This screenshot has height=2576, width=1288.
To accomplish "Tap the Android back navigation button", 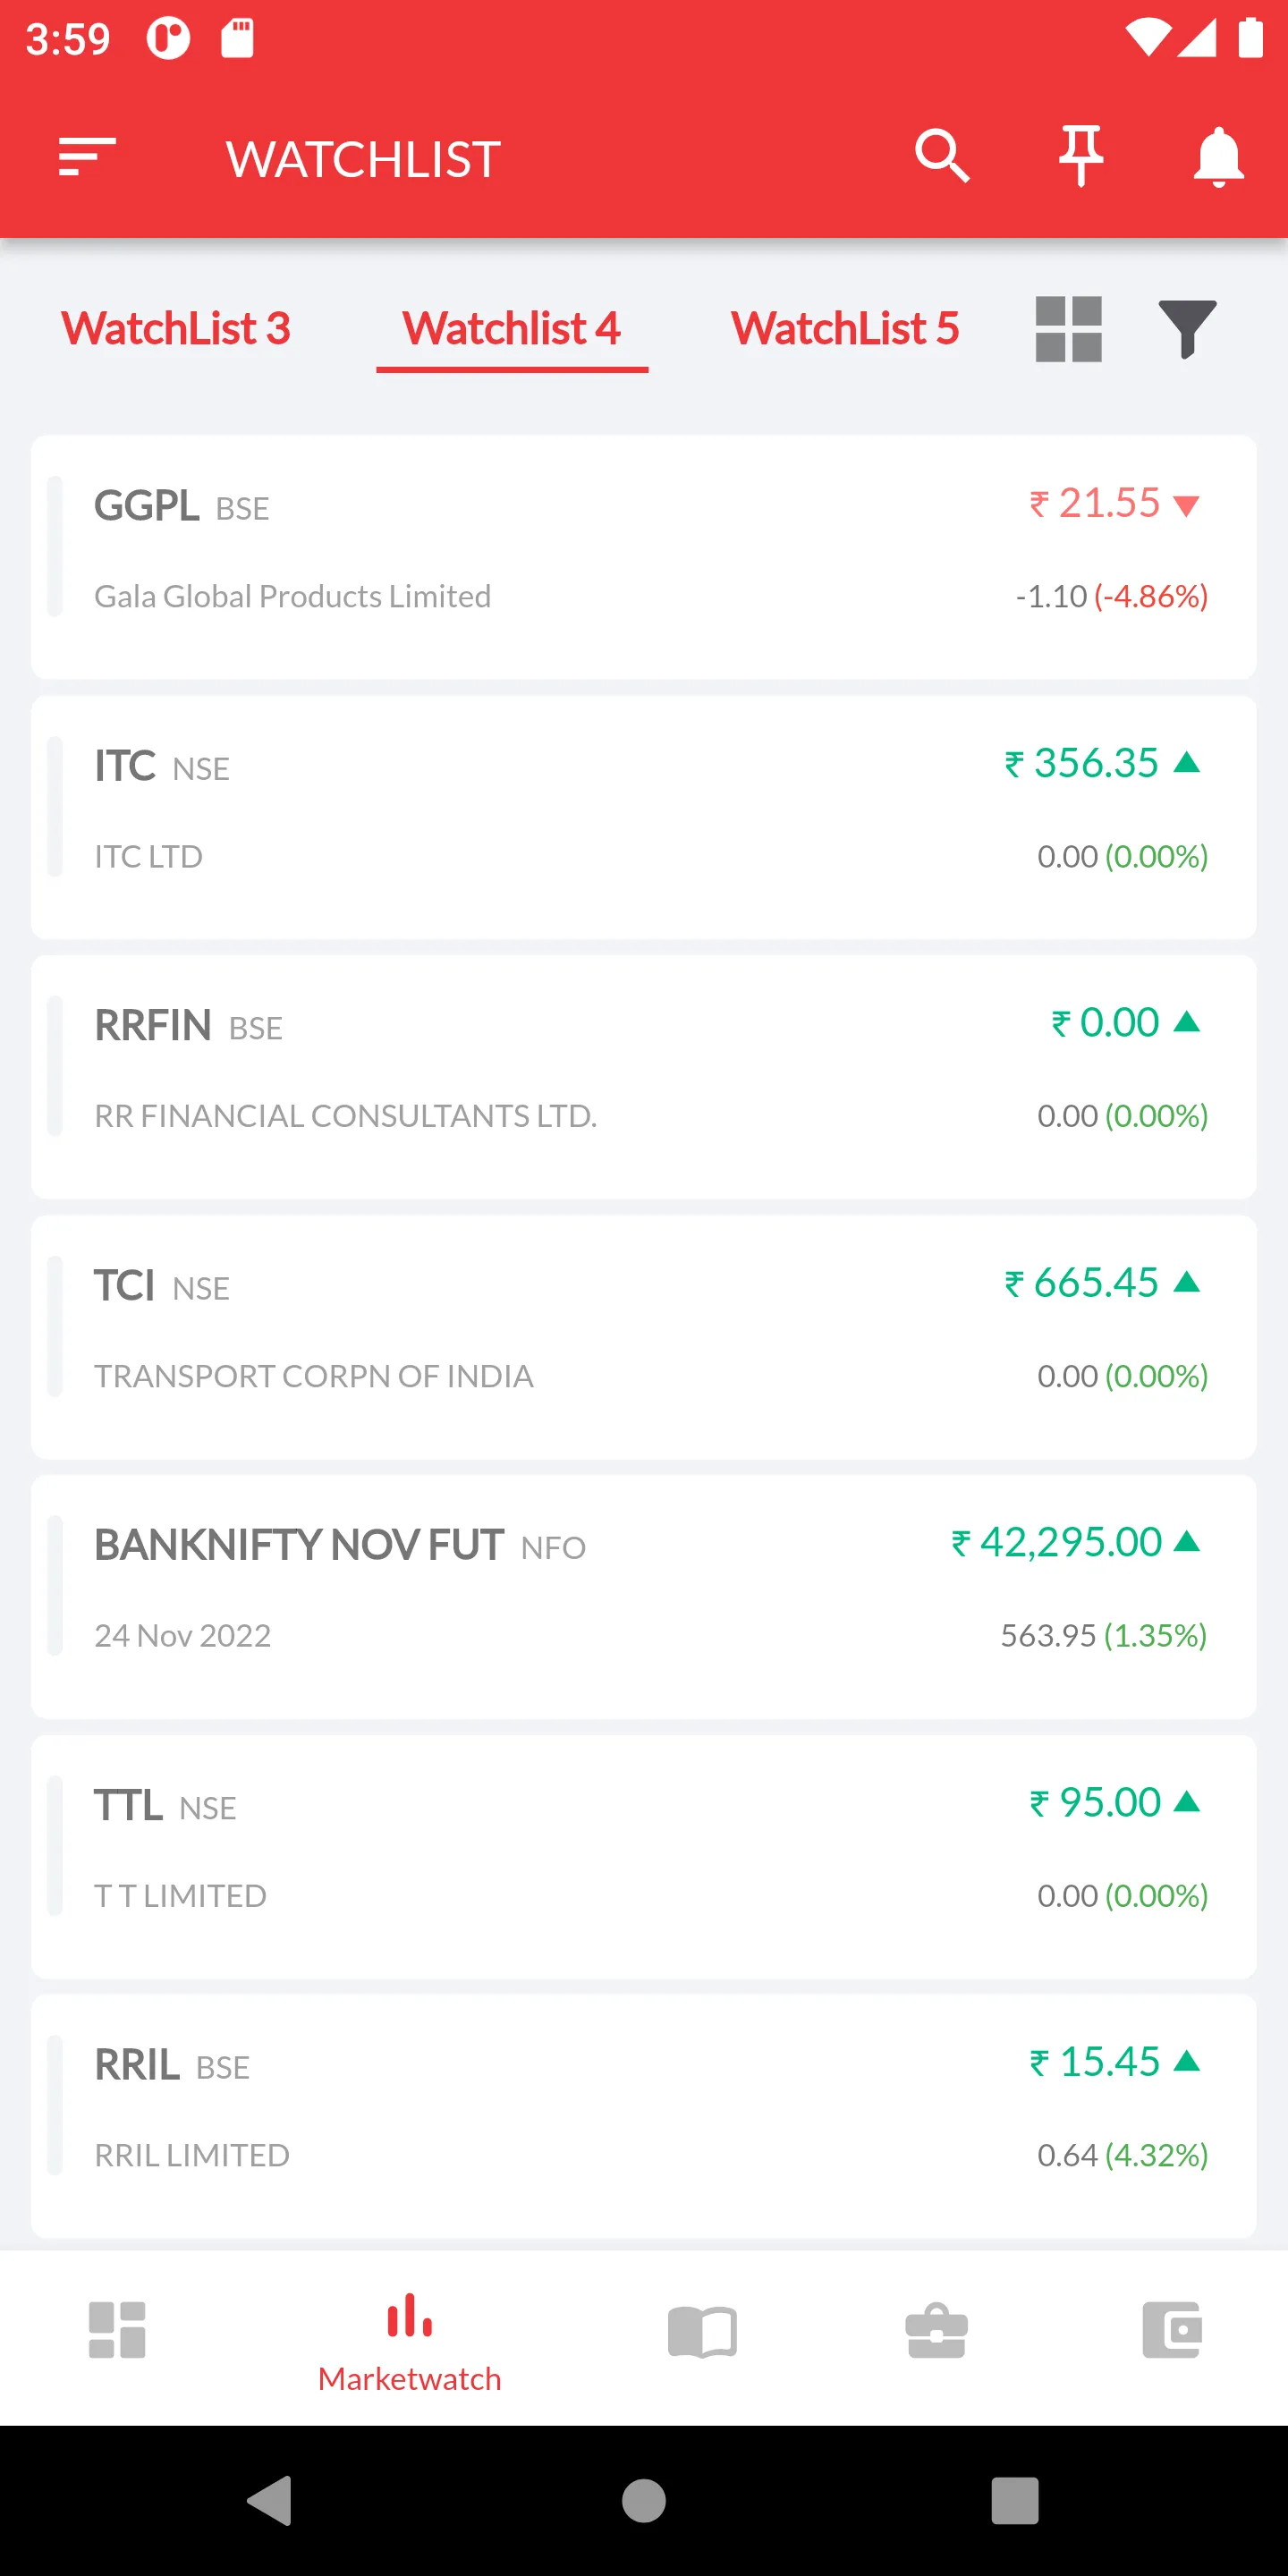I will pyautogui.click(x=270, y=2501).
